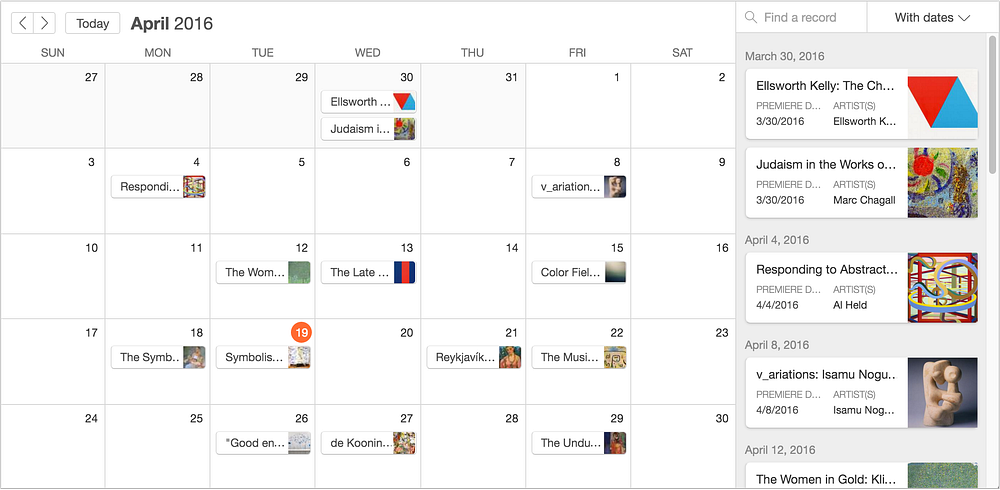Image resolution: width=1000 pixels, height=490 pixels.
Task: Open the Ellsworth Kelly record card in sidebar
Action: pyautogui.click(x=862, y=104)
